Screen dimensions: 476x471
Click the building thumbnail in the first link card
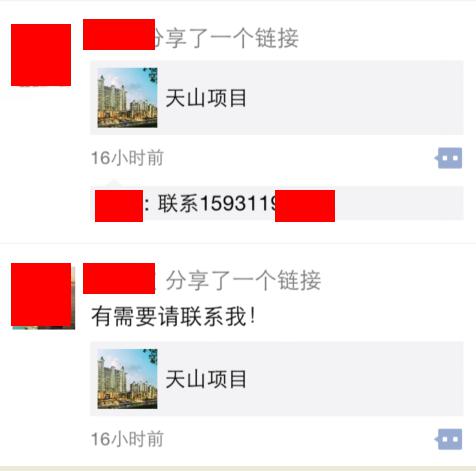click(x=127, y=98)
